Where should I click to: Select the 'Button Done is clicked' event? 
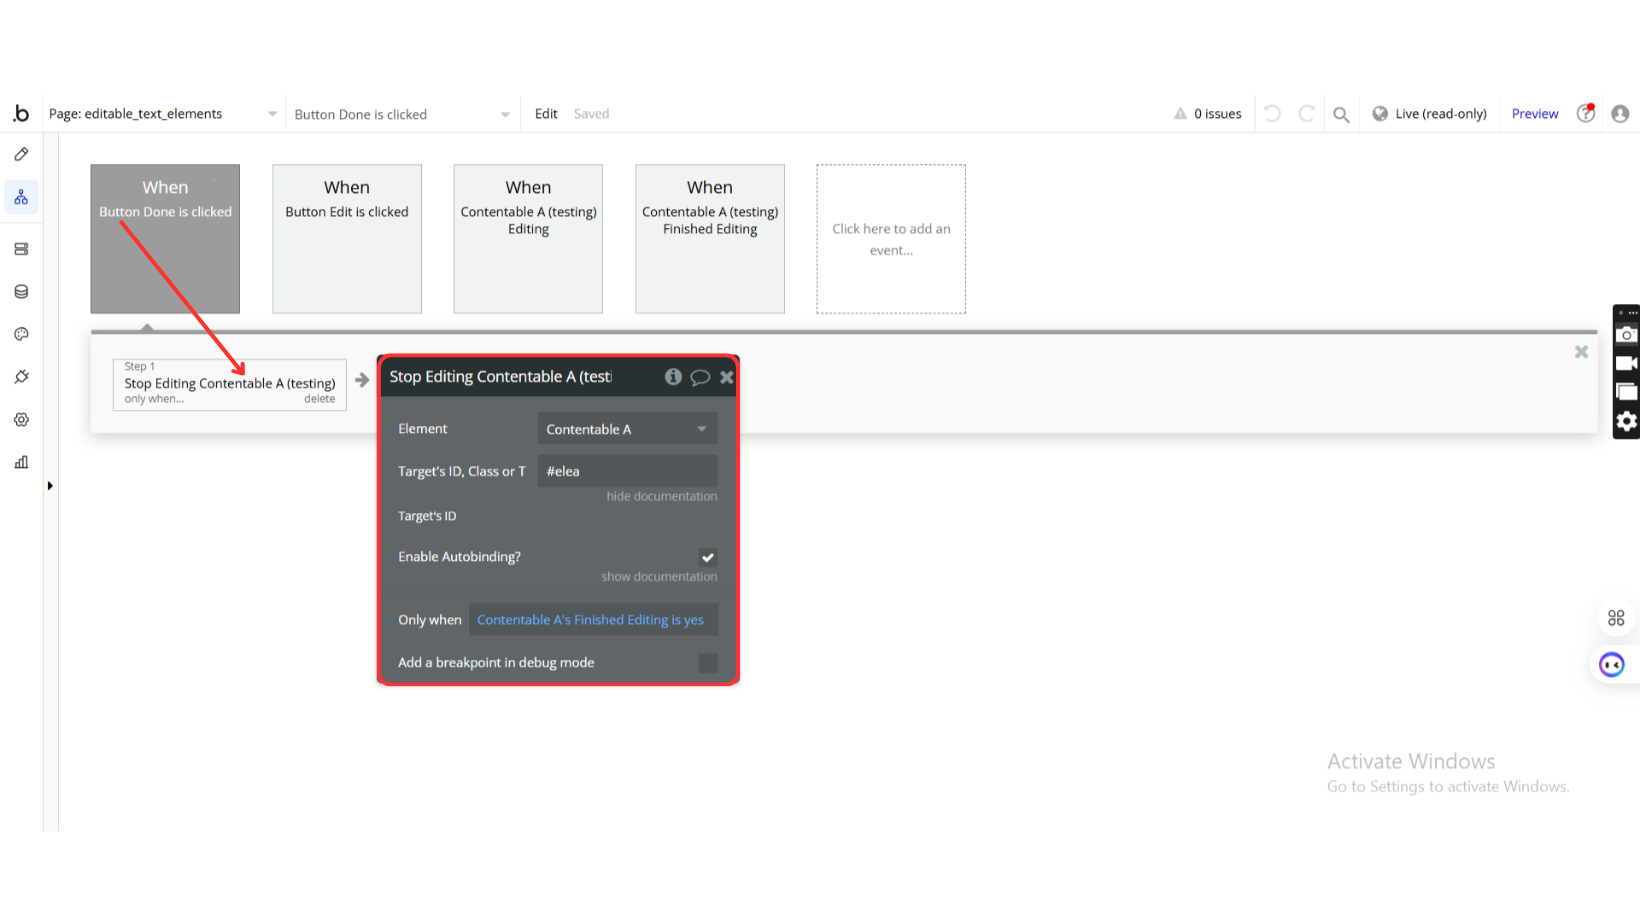pyautogui.click(x=165, y=239)
